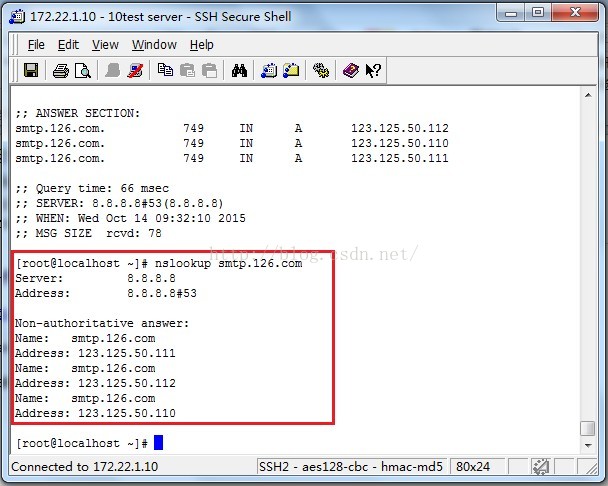Click 'Server: 8.8.8.8' line
Screen dimensions: 608x486
tap(95, 278)
